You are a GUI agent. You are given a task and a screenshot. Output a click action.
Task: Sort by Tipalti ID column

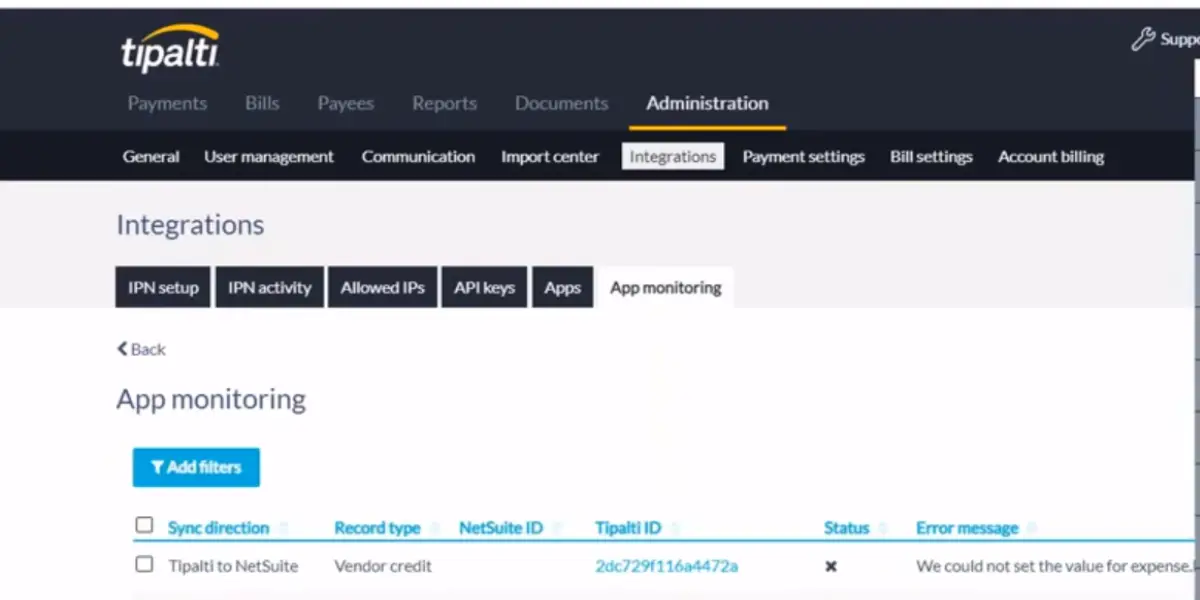[628, 527]
